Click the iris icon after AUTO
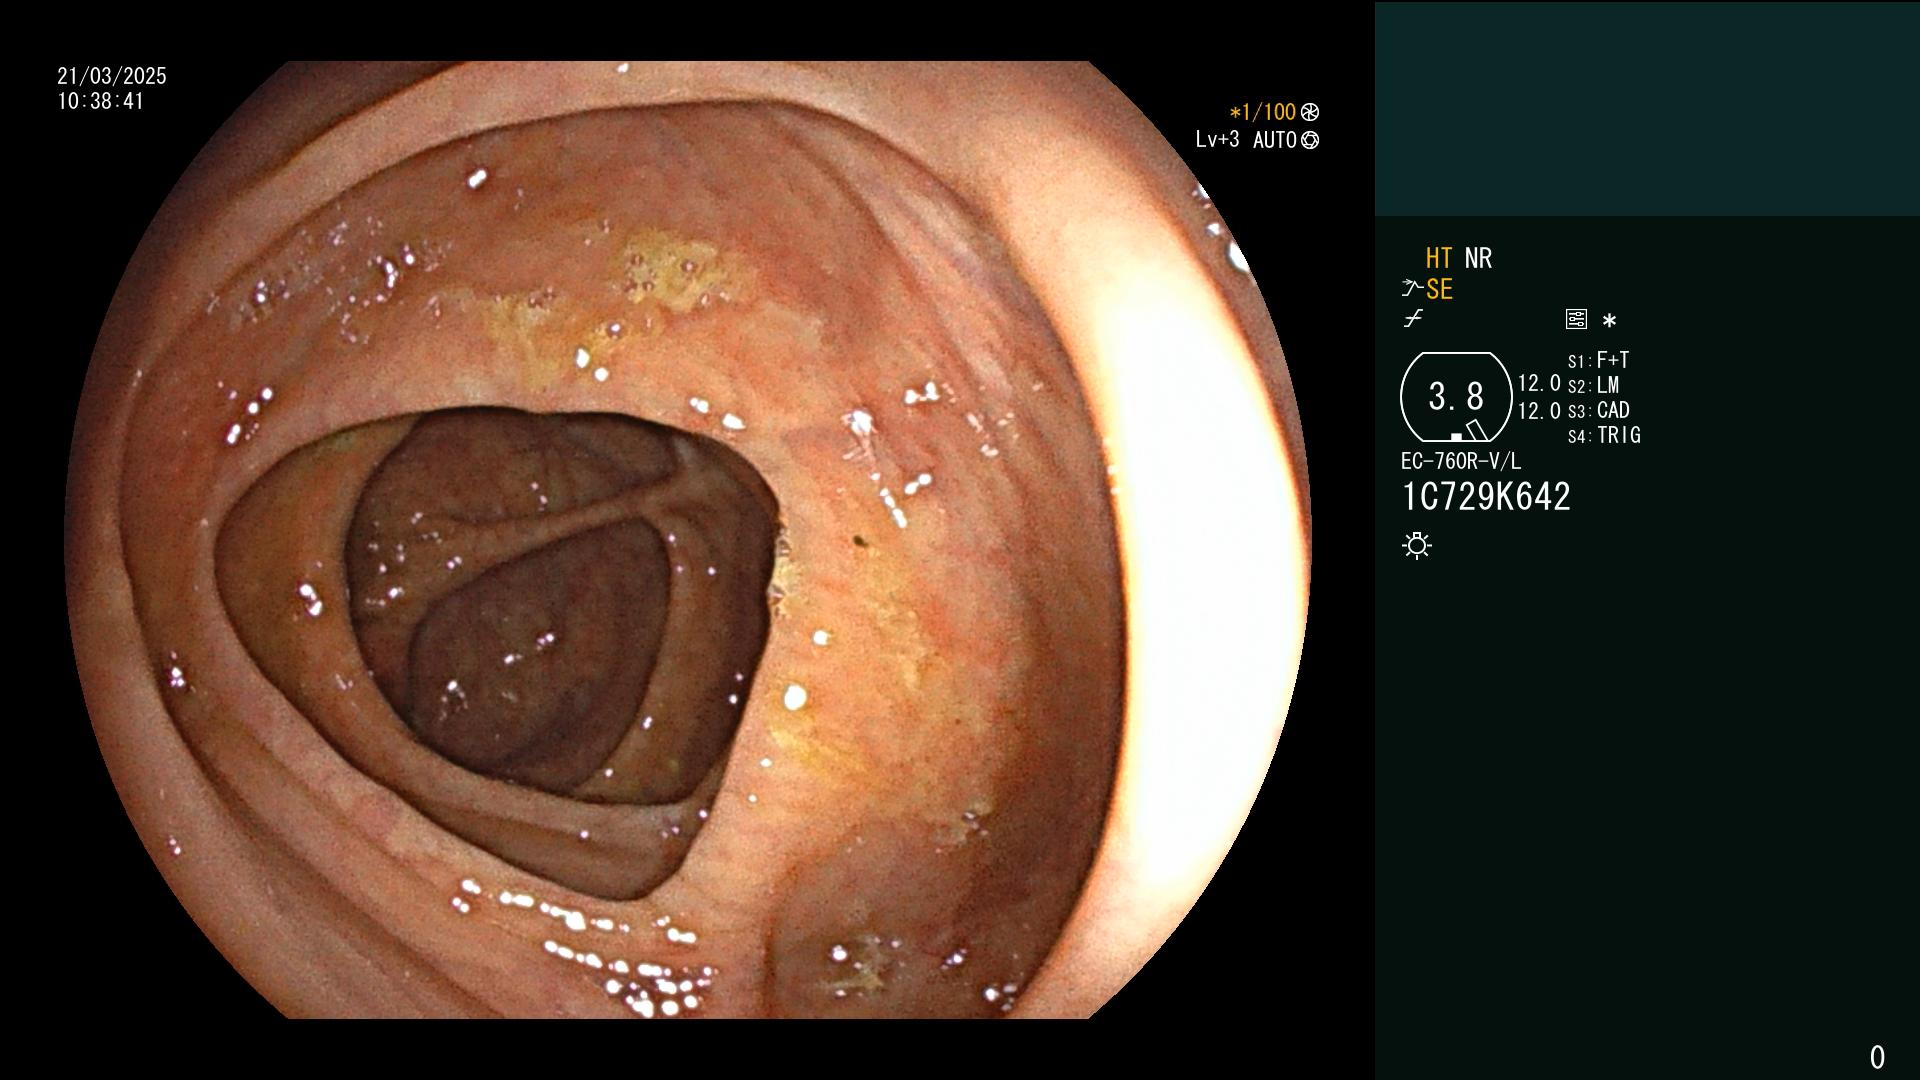 pyautogui.click(x=1310, y=140)
